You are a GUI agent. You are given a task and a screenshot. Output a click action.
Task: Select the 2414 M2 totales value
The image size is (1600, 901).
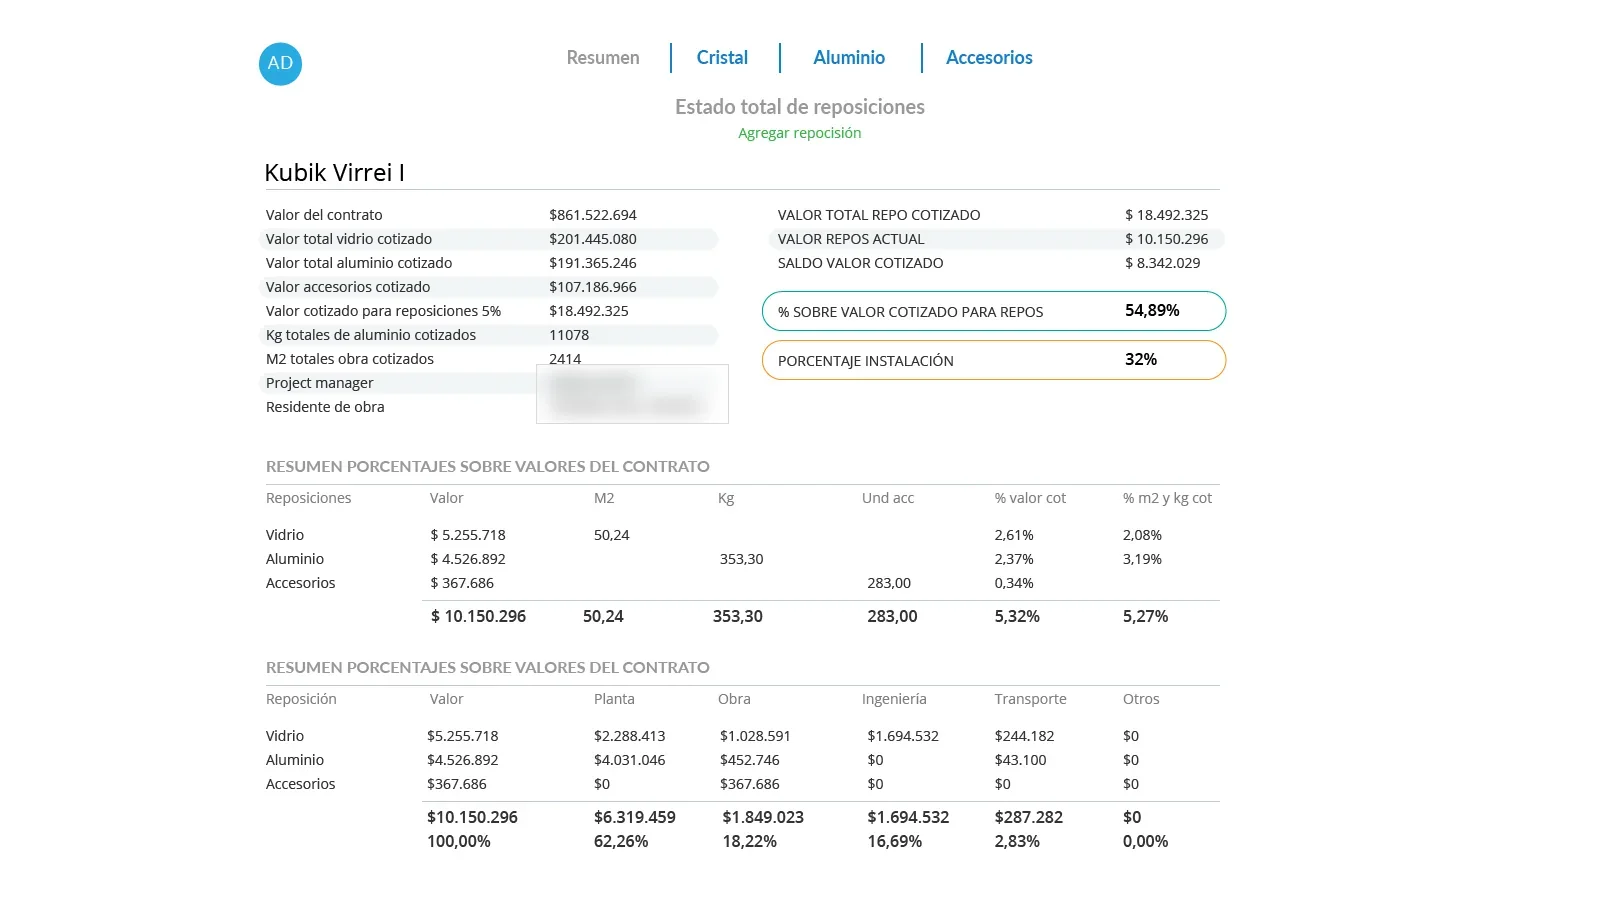[x=565, y=359]
